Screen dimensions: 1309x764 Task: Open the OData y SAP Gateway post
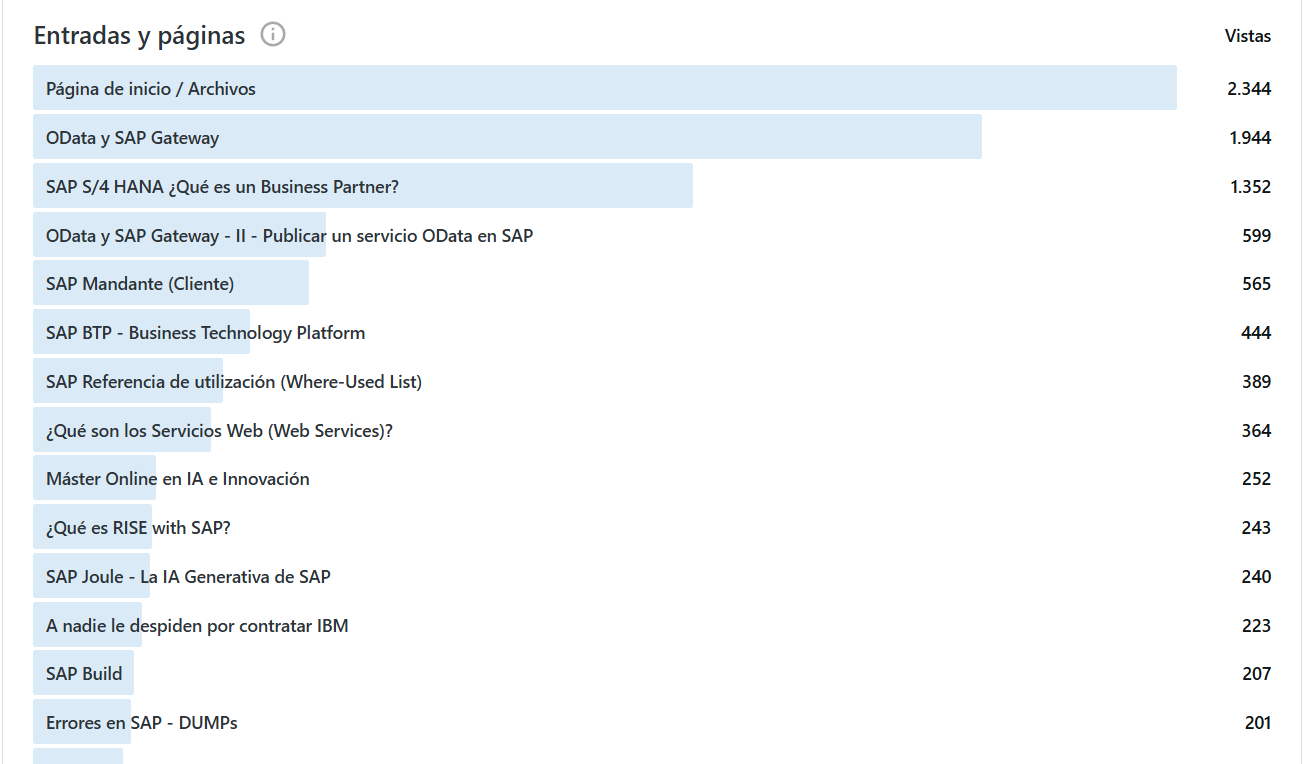[132, 138]
